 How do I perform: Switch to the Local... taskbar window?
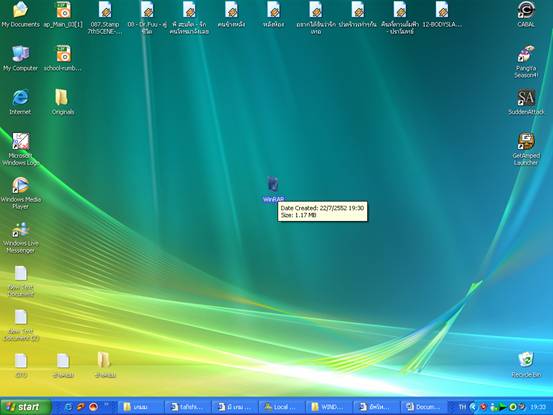pos(281,407)
